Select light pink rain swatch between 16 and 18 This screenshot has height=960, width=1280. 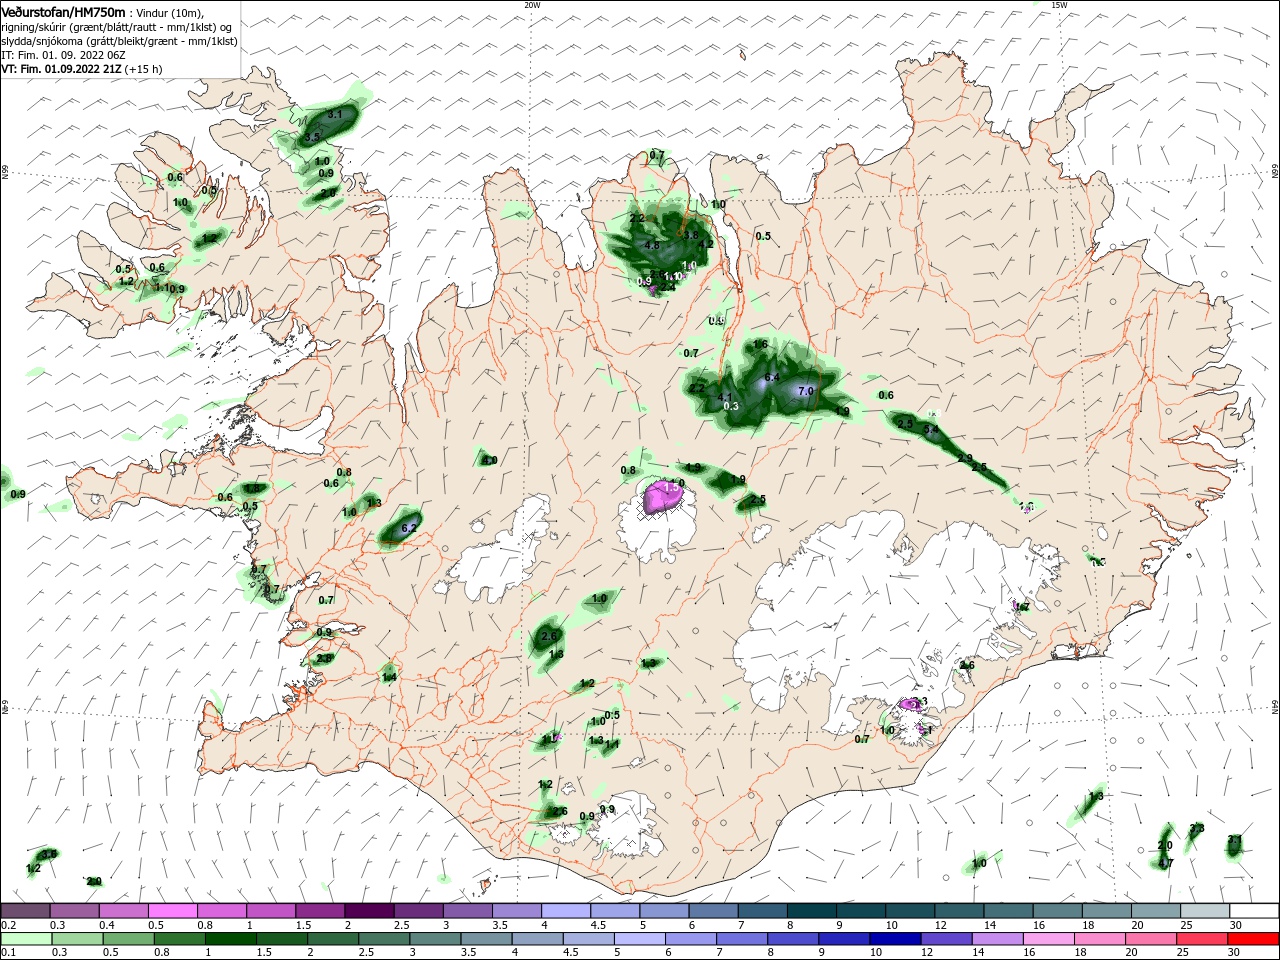pyautogui.click(x=1047, y=939)
